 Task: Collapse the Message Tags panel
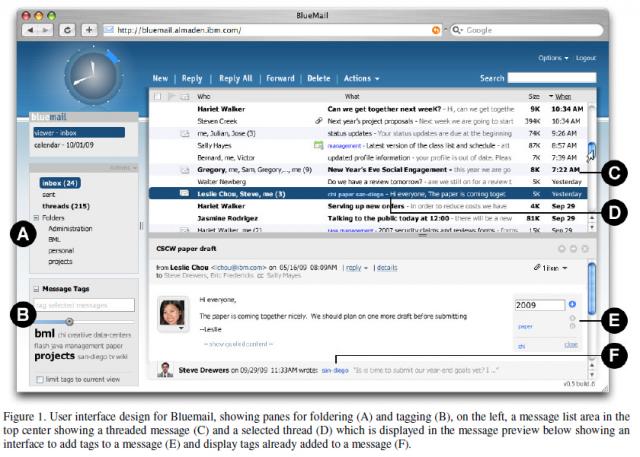point(36,289)
